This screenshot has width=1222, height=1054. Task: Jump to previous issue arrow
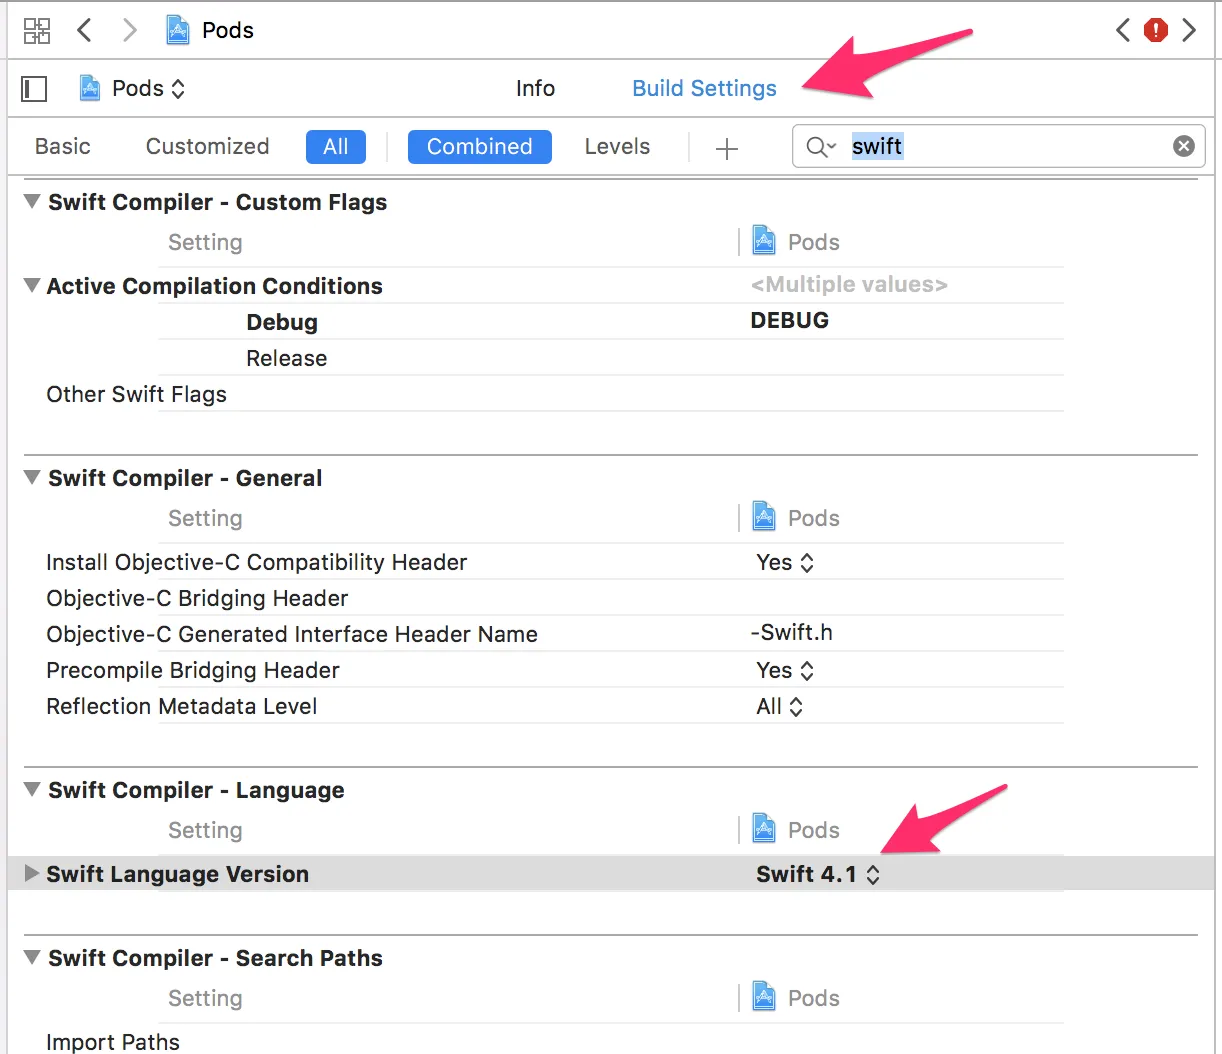point(1123,30)
